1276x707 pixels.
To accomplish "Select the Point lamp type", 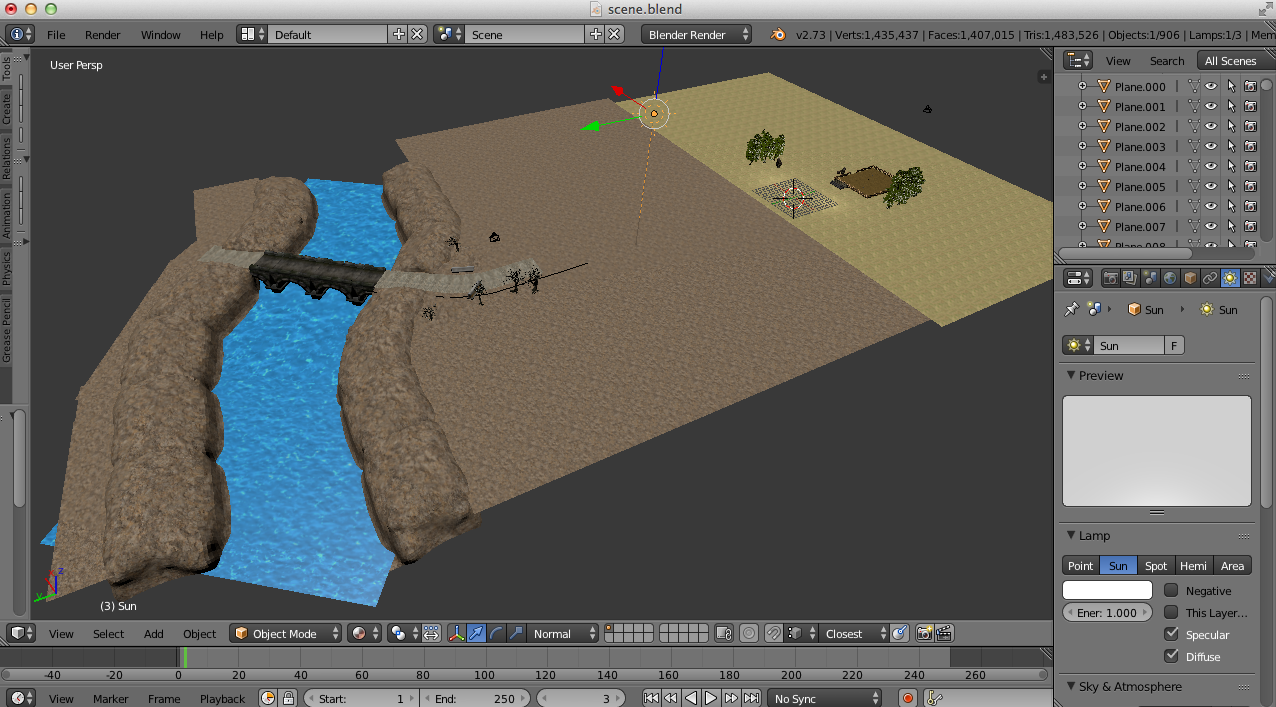I will coord(1080,565).
